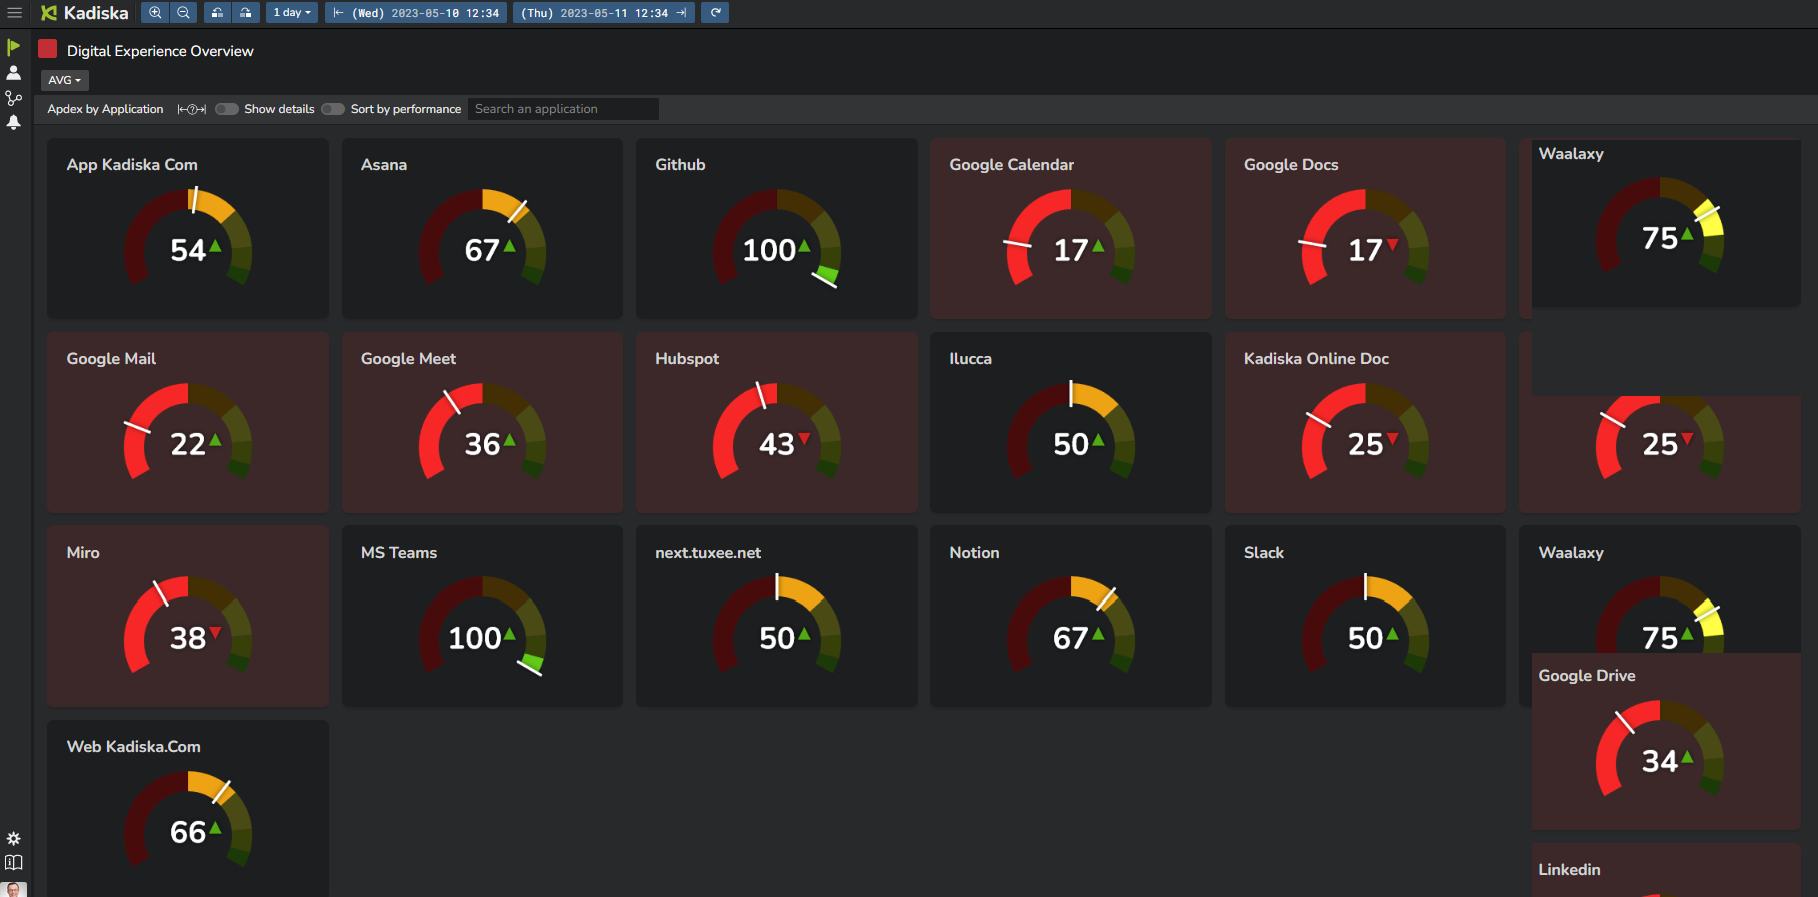Open the Hubspot application card

776,423
